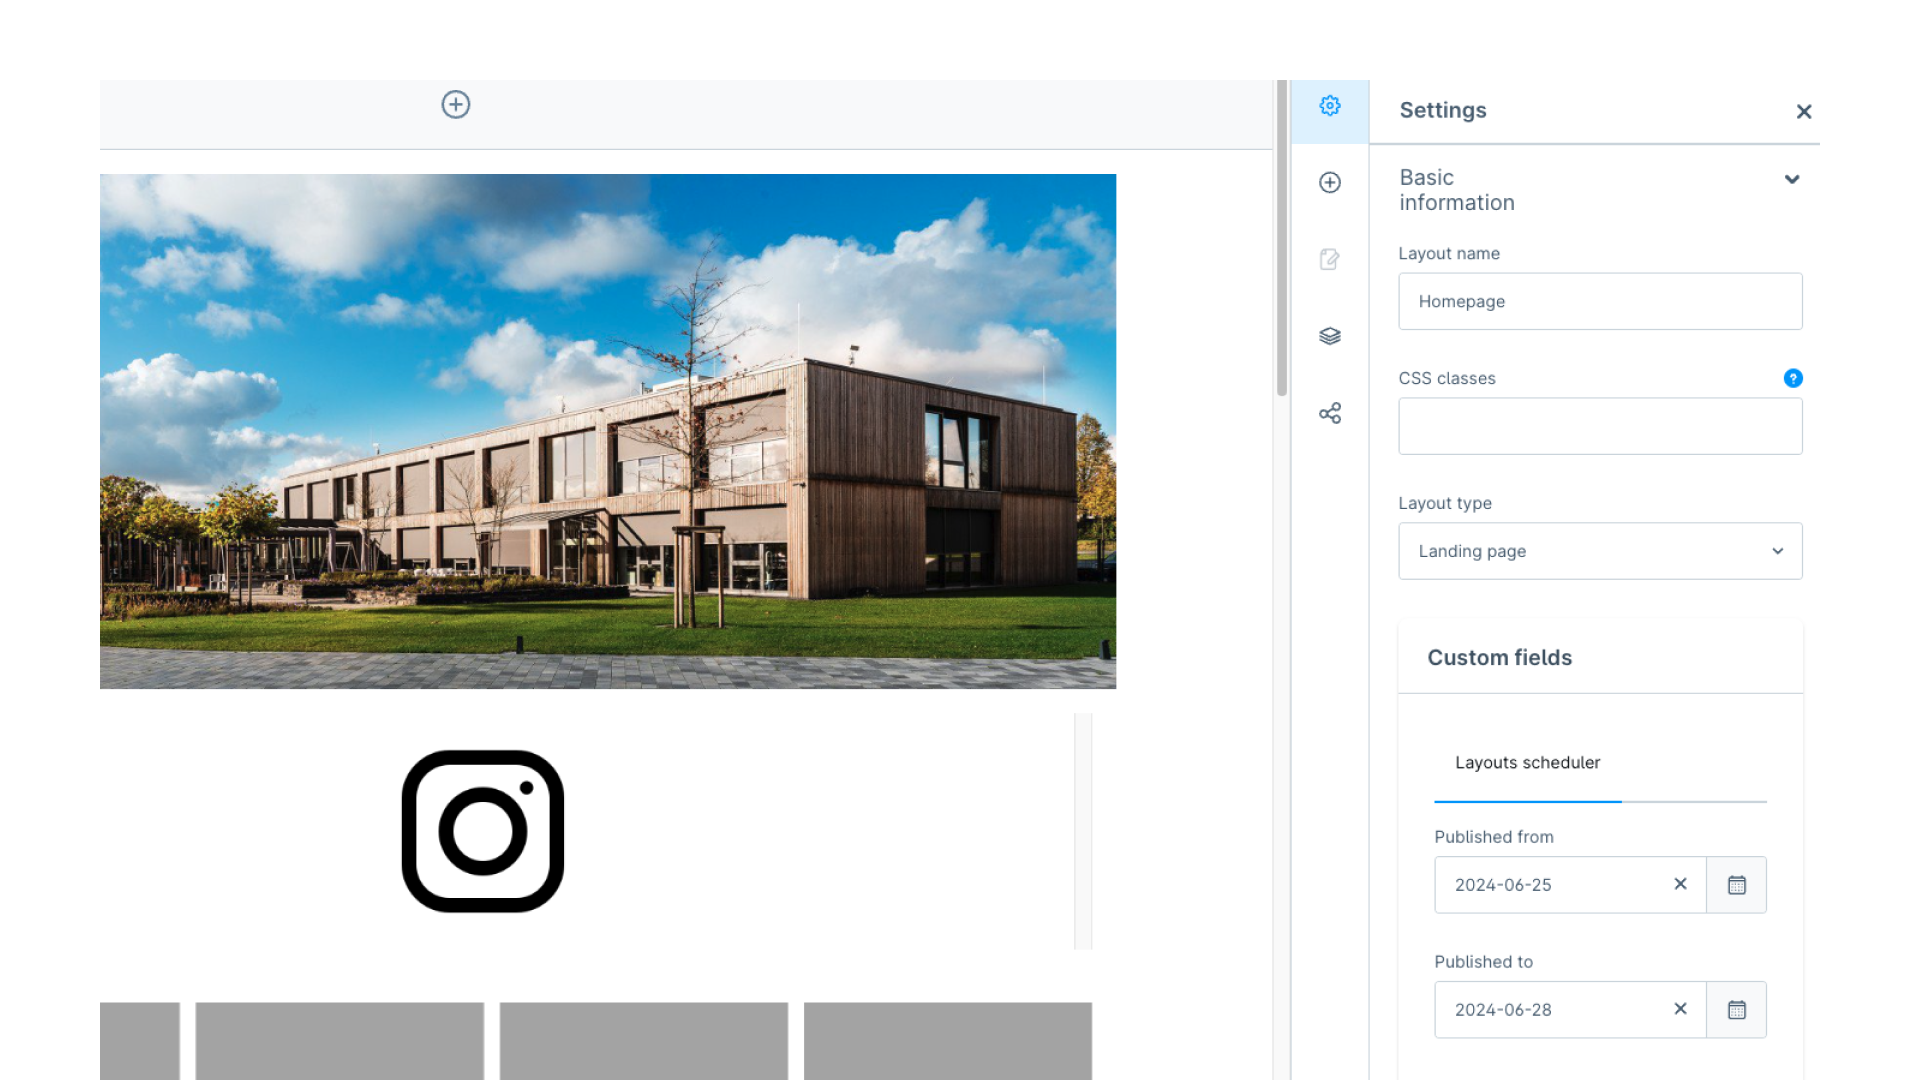Click the share nodes icon in sidebar
Screen dimensions: 1920x1080
(1329, 413)
